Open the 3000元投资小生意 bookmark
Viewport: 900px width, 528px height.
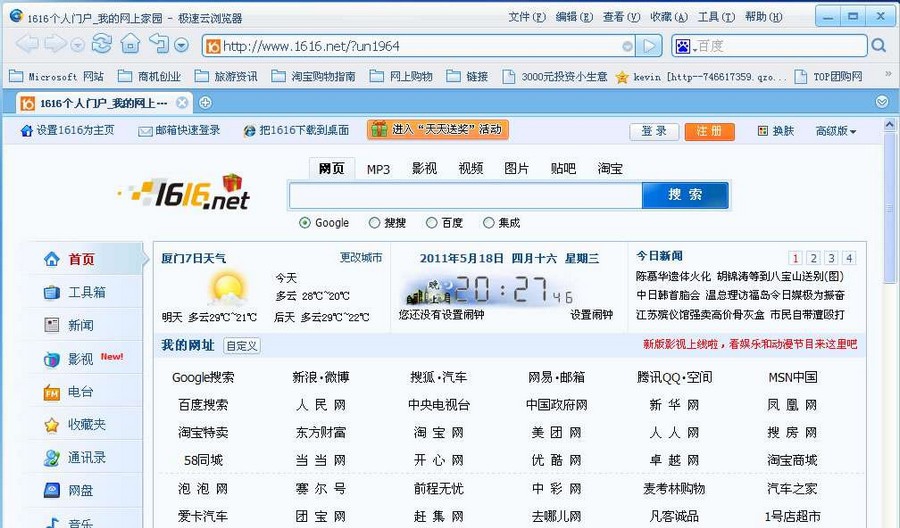[554, 76]
